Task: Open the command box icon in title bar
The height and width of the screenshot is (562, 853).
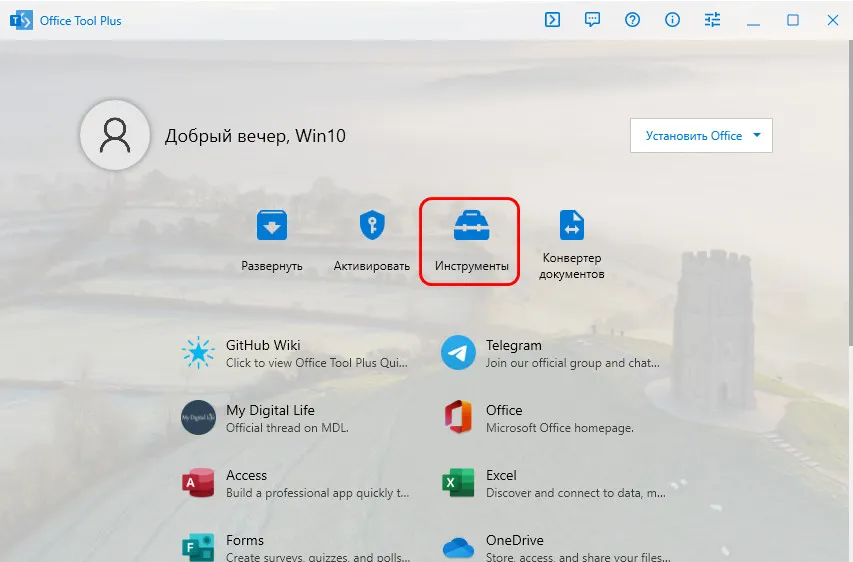Action: click(552, 20)
